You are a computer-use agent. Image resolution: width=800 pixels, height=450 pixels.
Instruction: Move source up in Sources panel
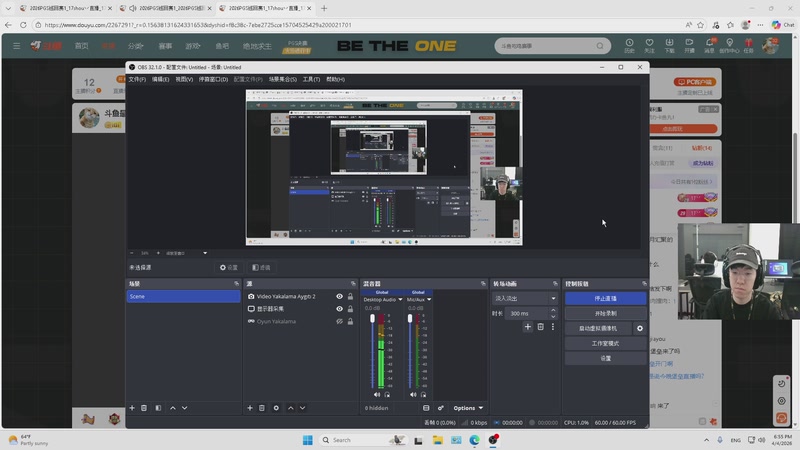point(290,408)
